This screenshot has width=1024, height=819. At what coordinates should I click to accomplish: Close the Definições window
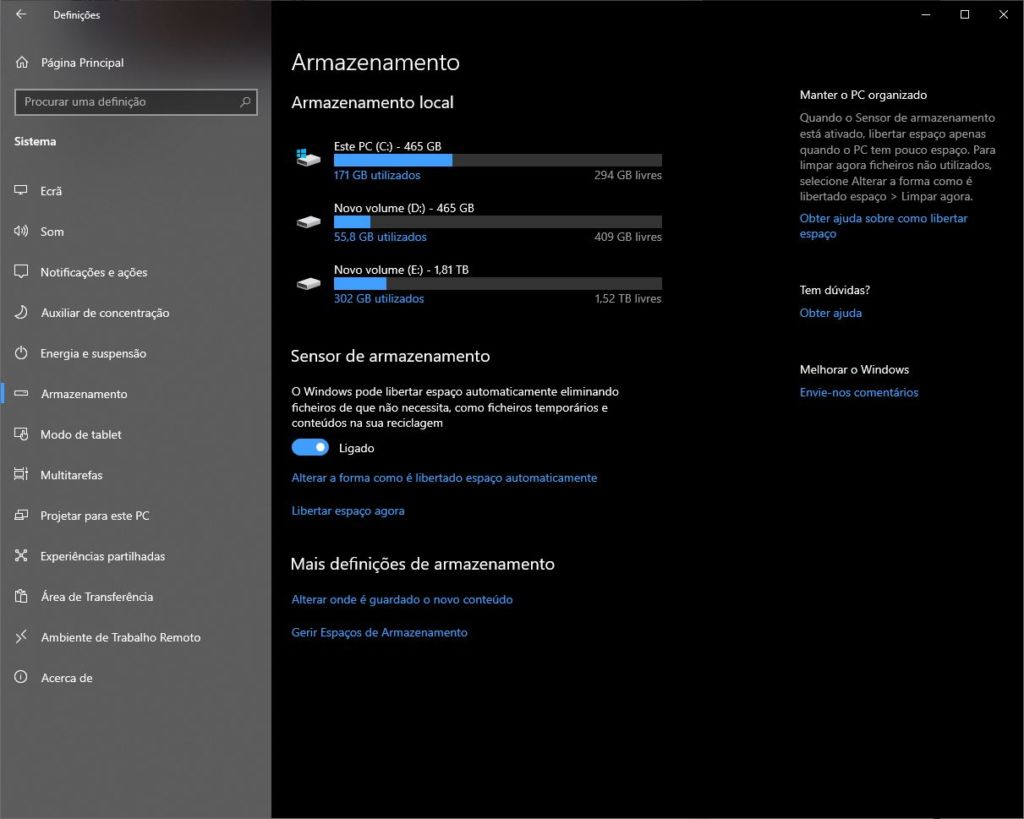point(1004,14)
